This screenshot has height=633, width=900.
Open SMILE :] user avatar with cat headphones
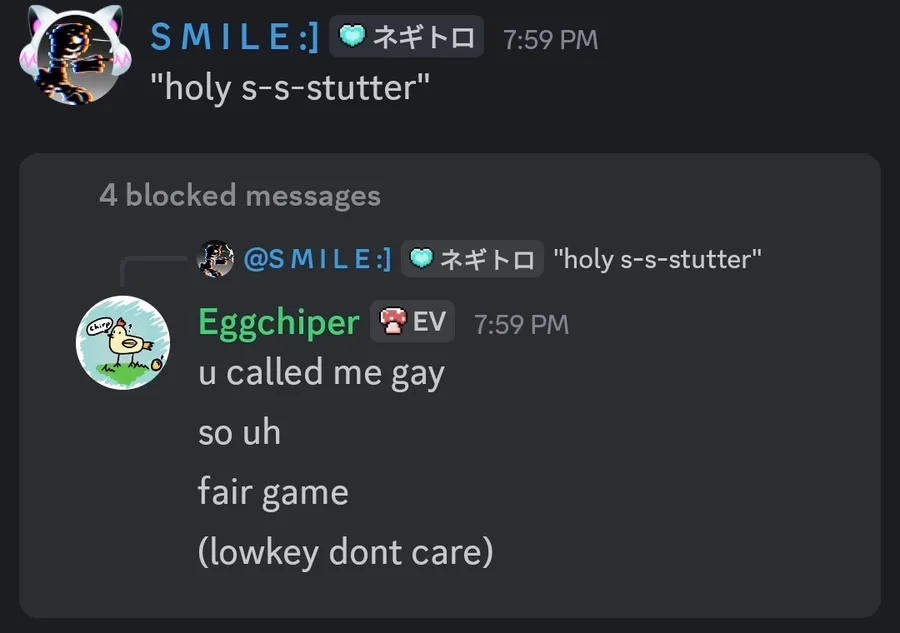coord(75,56)
